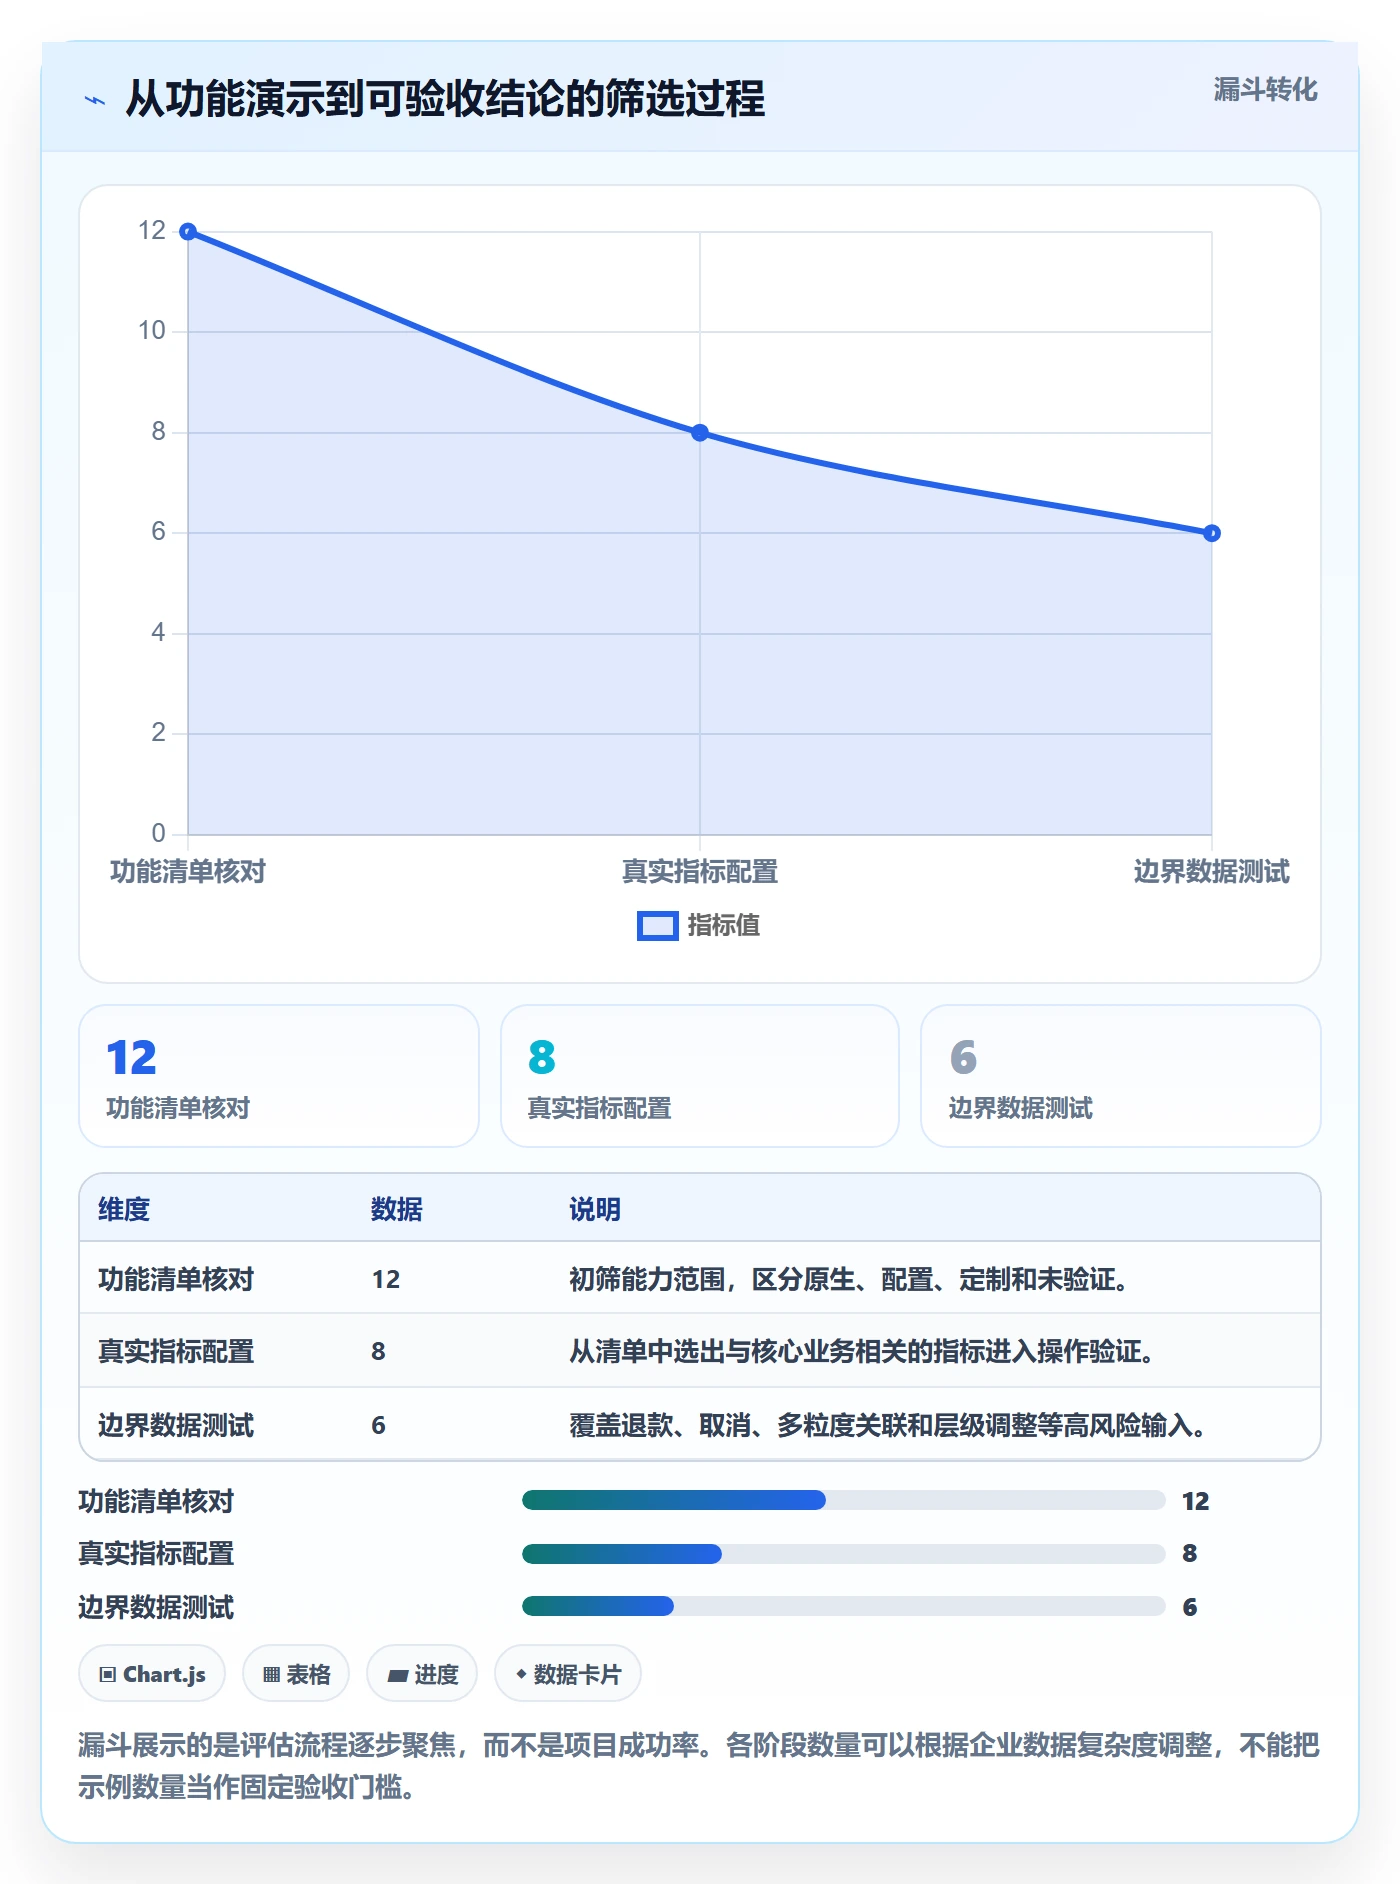The width and height of the screenshot is (1400, 1884).
Task: Click the Chart.js chip
Action: click(152, 1673)
